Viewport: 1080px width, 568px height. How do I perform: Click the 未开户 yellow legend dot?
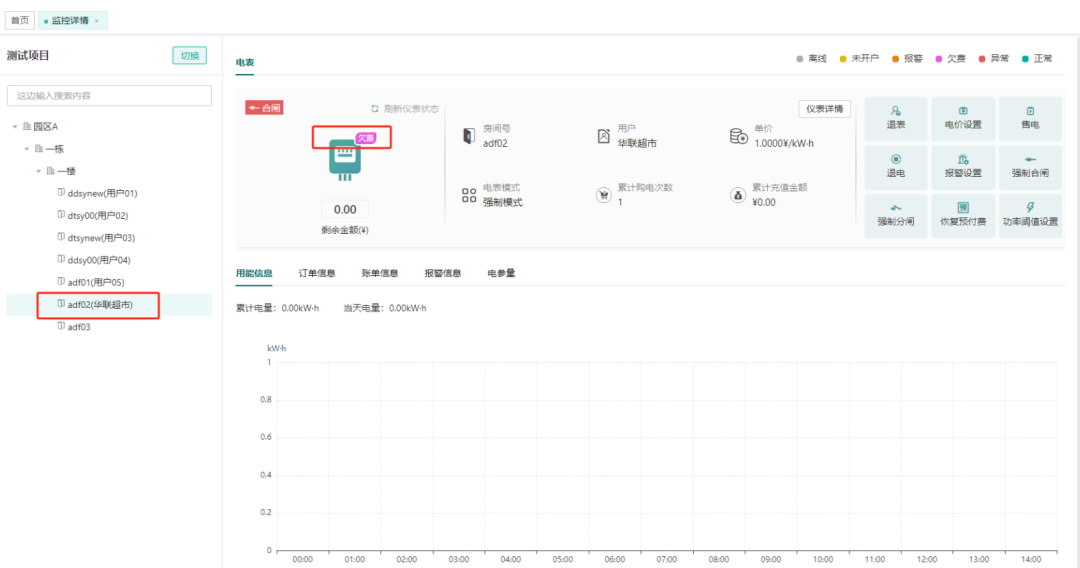[842, 59]
